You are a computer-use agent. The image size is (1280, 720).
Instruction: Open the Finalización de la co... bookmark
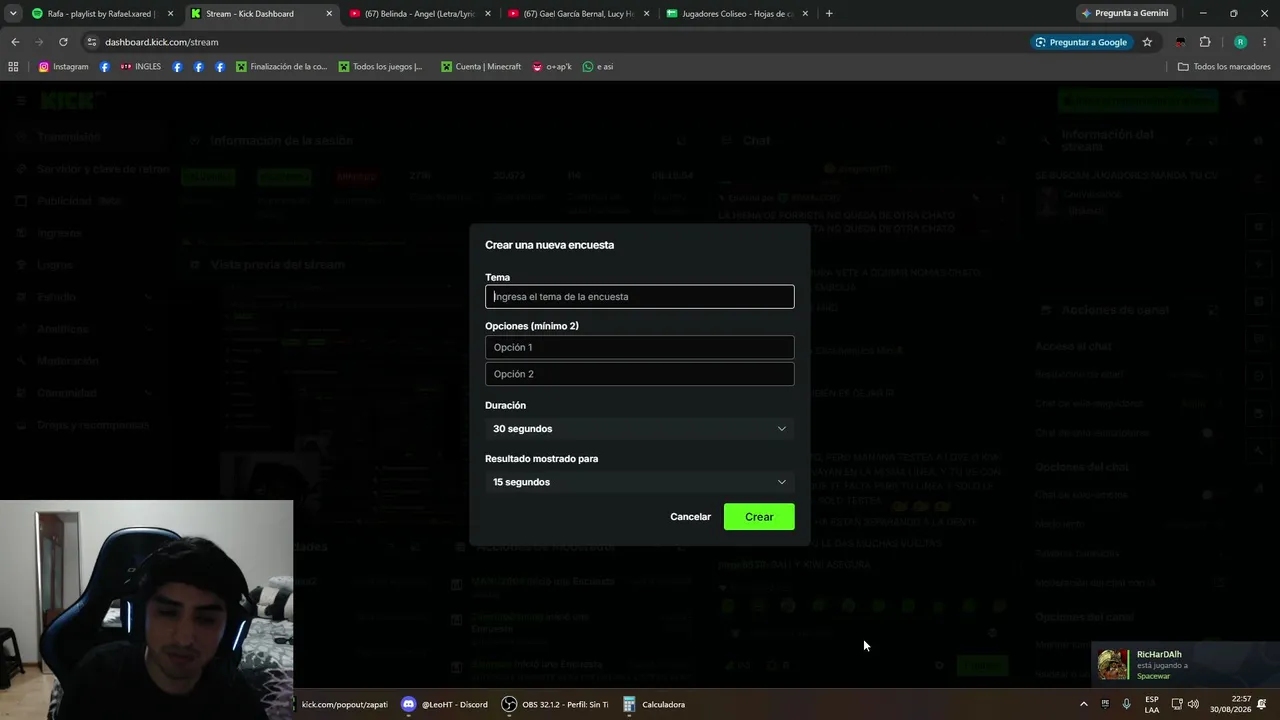coord(282,67)
